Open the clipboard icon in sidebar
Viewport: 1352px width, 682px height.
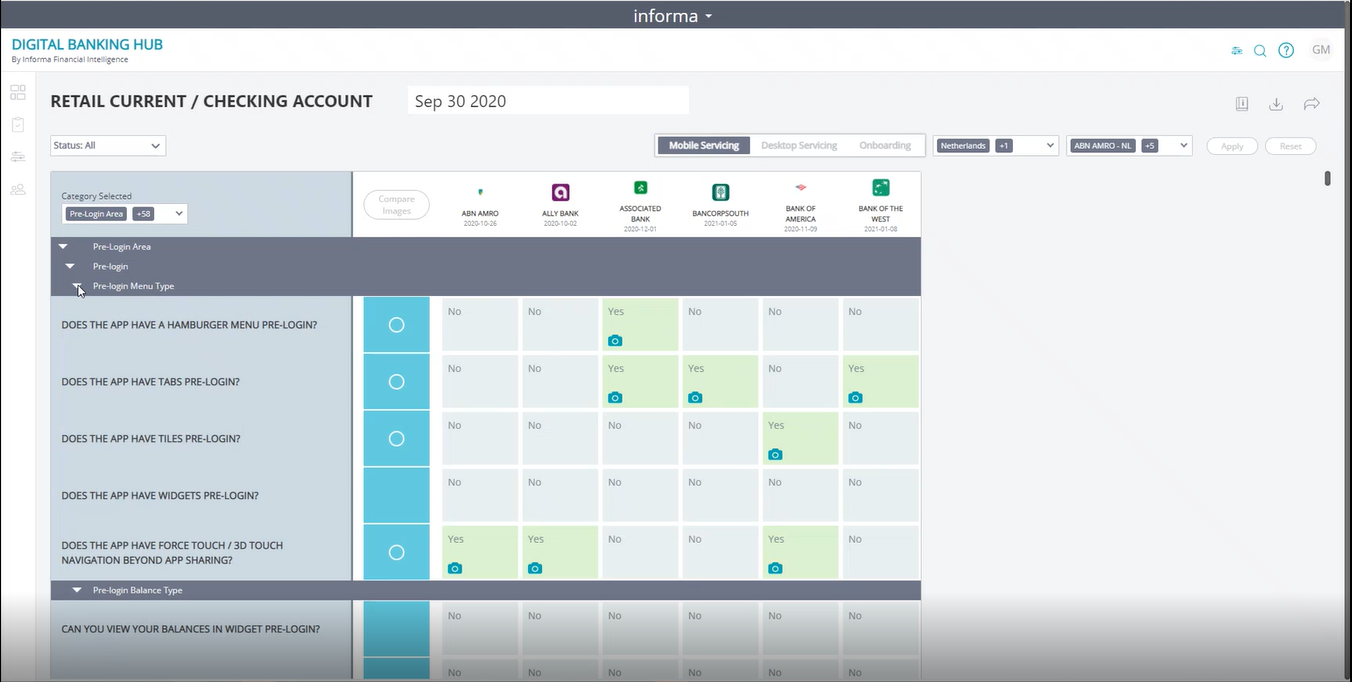point(18,125)
